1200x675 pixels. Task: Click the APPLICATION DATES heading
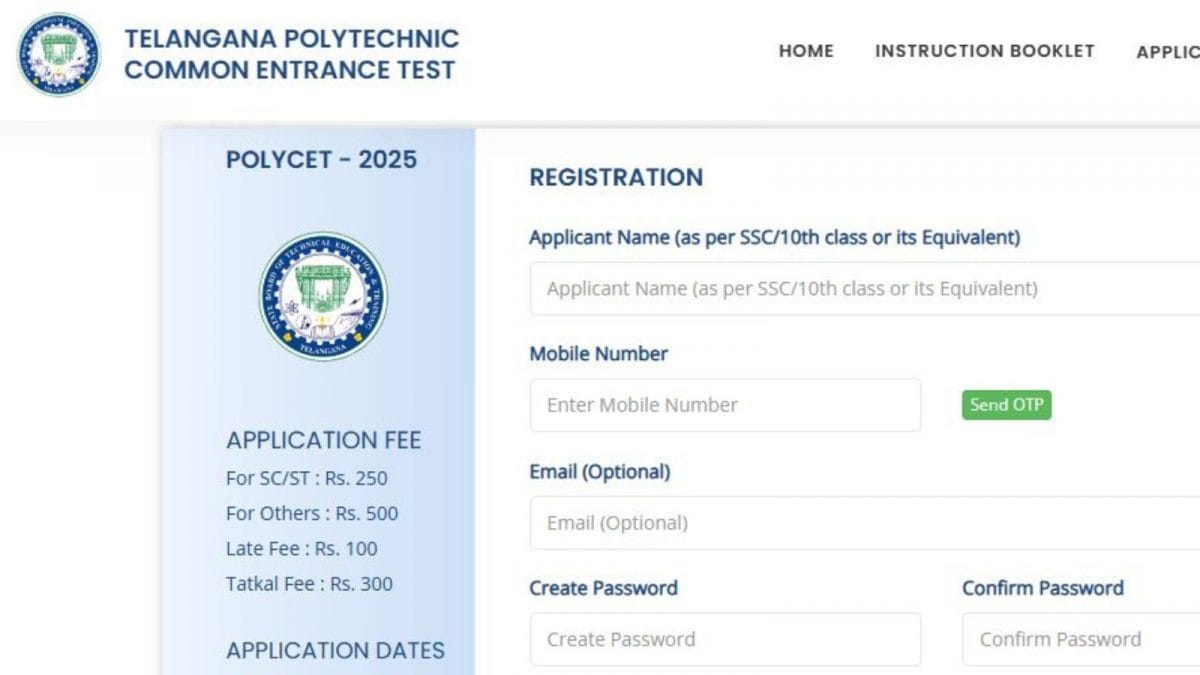tap(335, 651)
